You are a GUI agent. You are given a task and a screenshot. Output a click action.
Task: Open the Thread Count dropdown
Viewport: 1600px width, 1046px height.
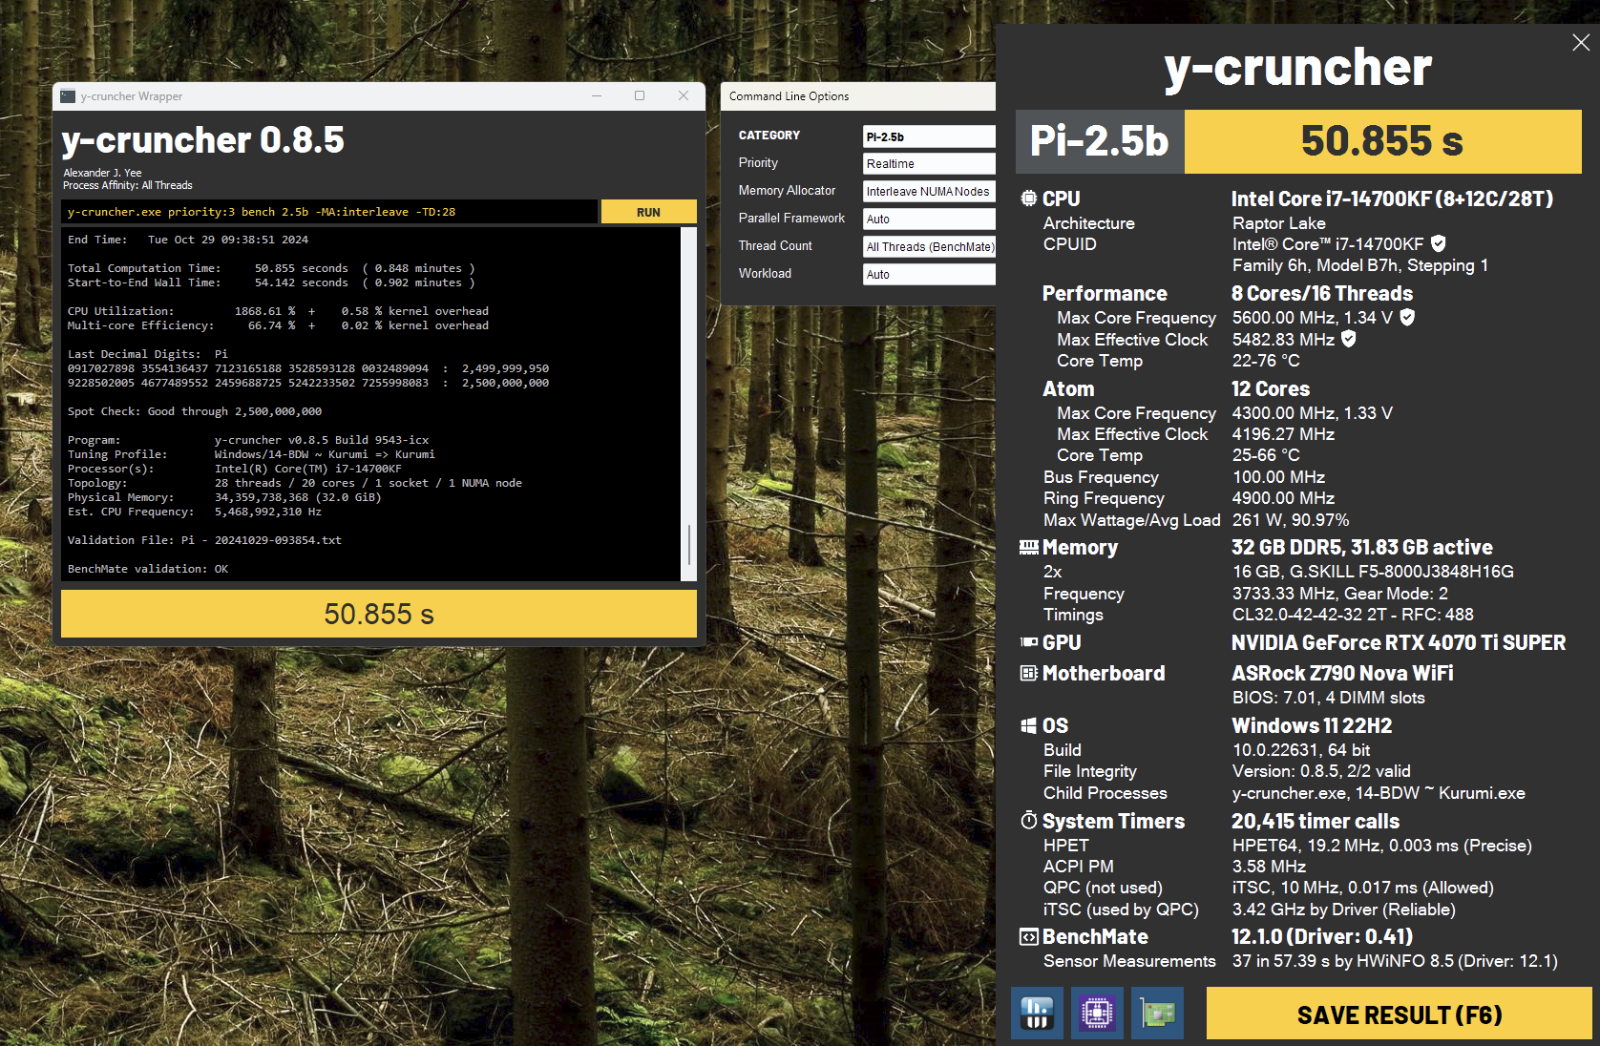click(x=929, y=246)
